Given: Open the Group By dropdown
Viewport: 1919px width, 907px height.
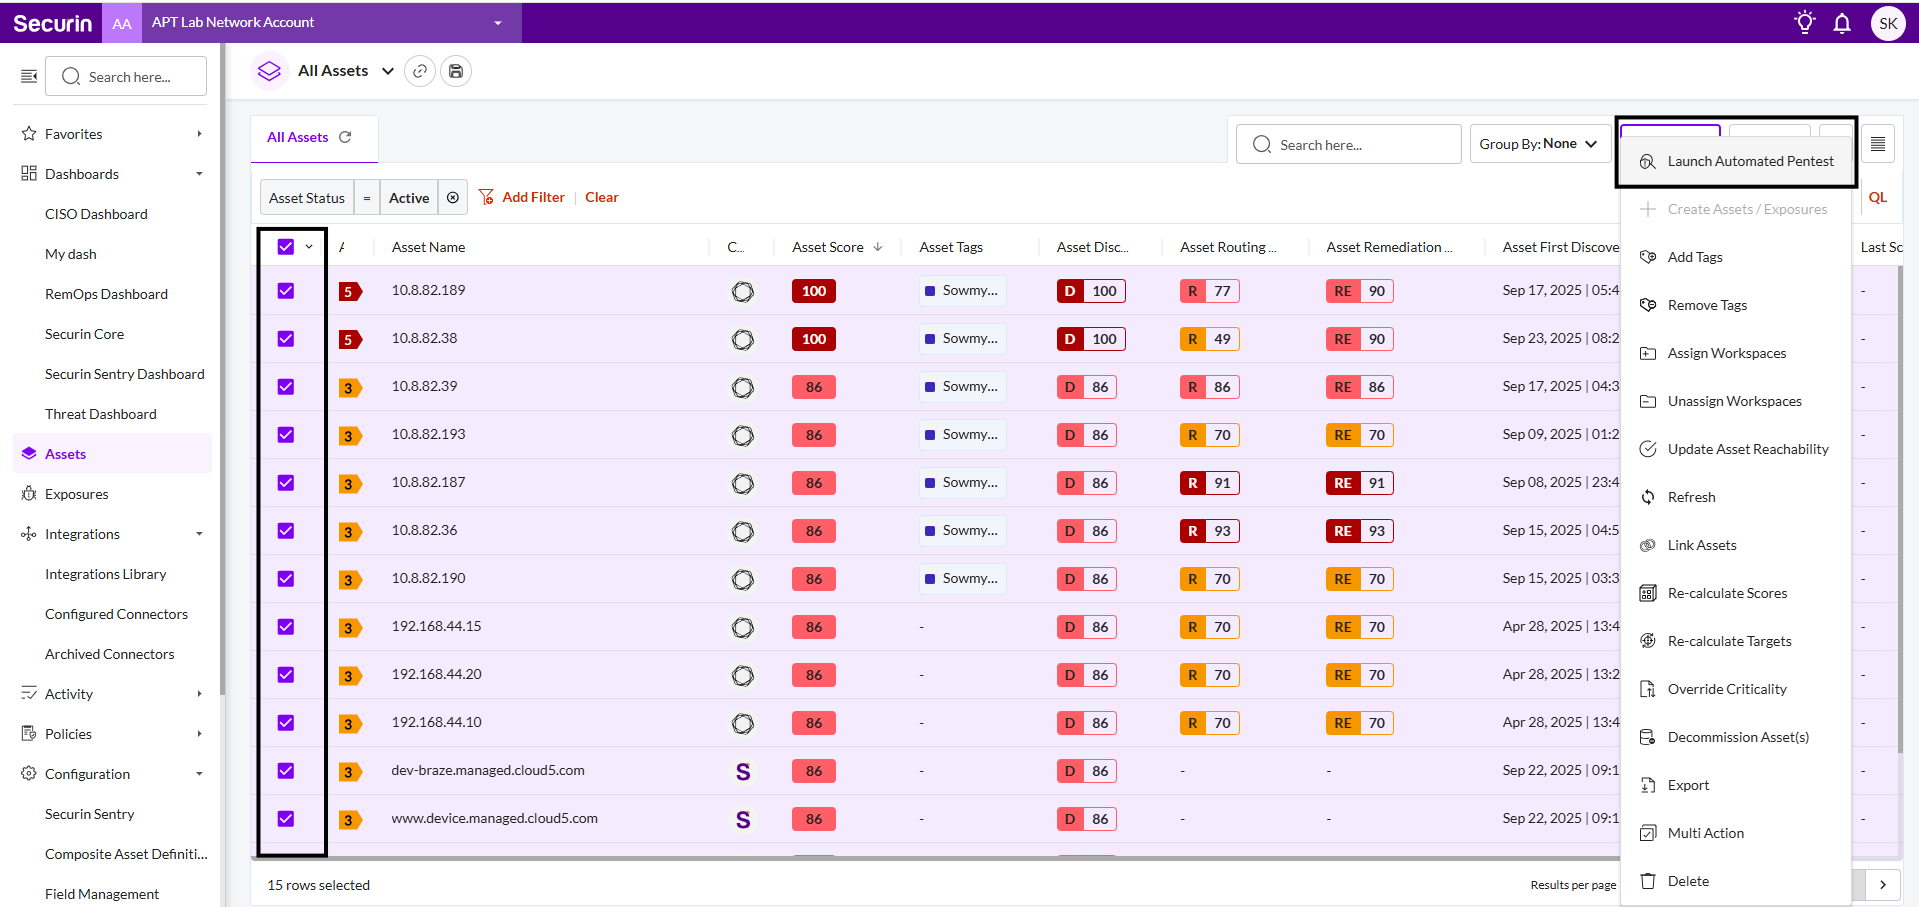Looking at the screenshot, I should [x=1538, y=144].
